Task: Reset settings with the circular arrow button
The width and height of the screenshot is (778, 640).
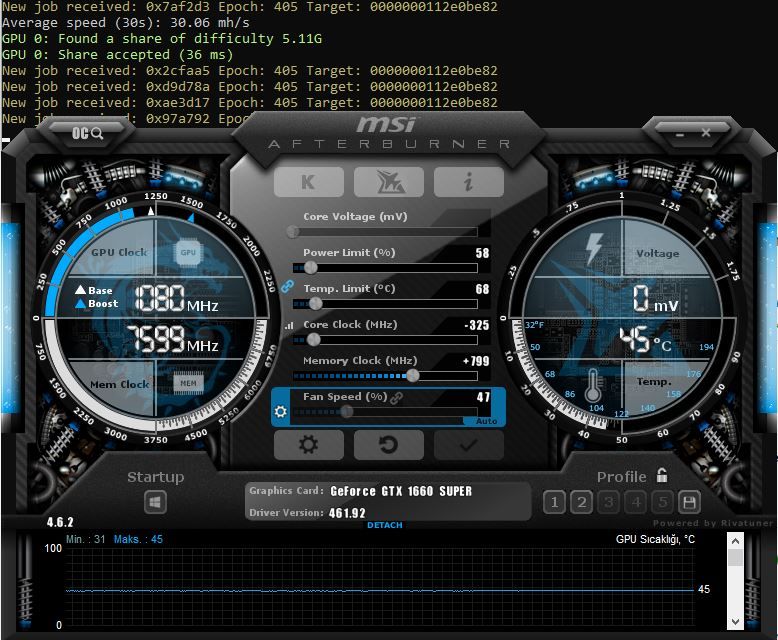Action: [x=389, y=445]
